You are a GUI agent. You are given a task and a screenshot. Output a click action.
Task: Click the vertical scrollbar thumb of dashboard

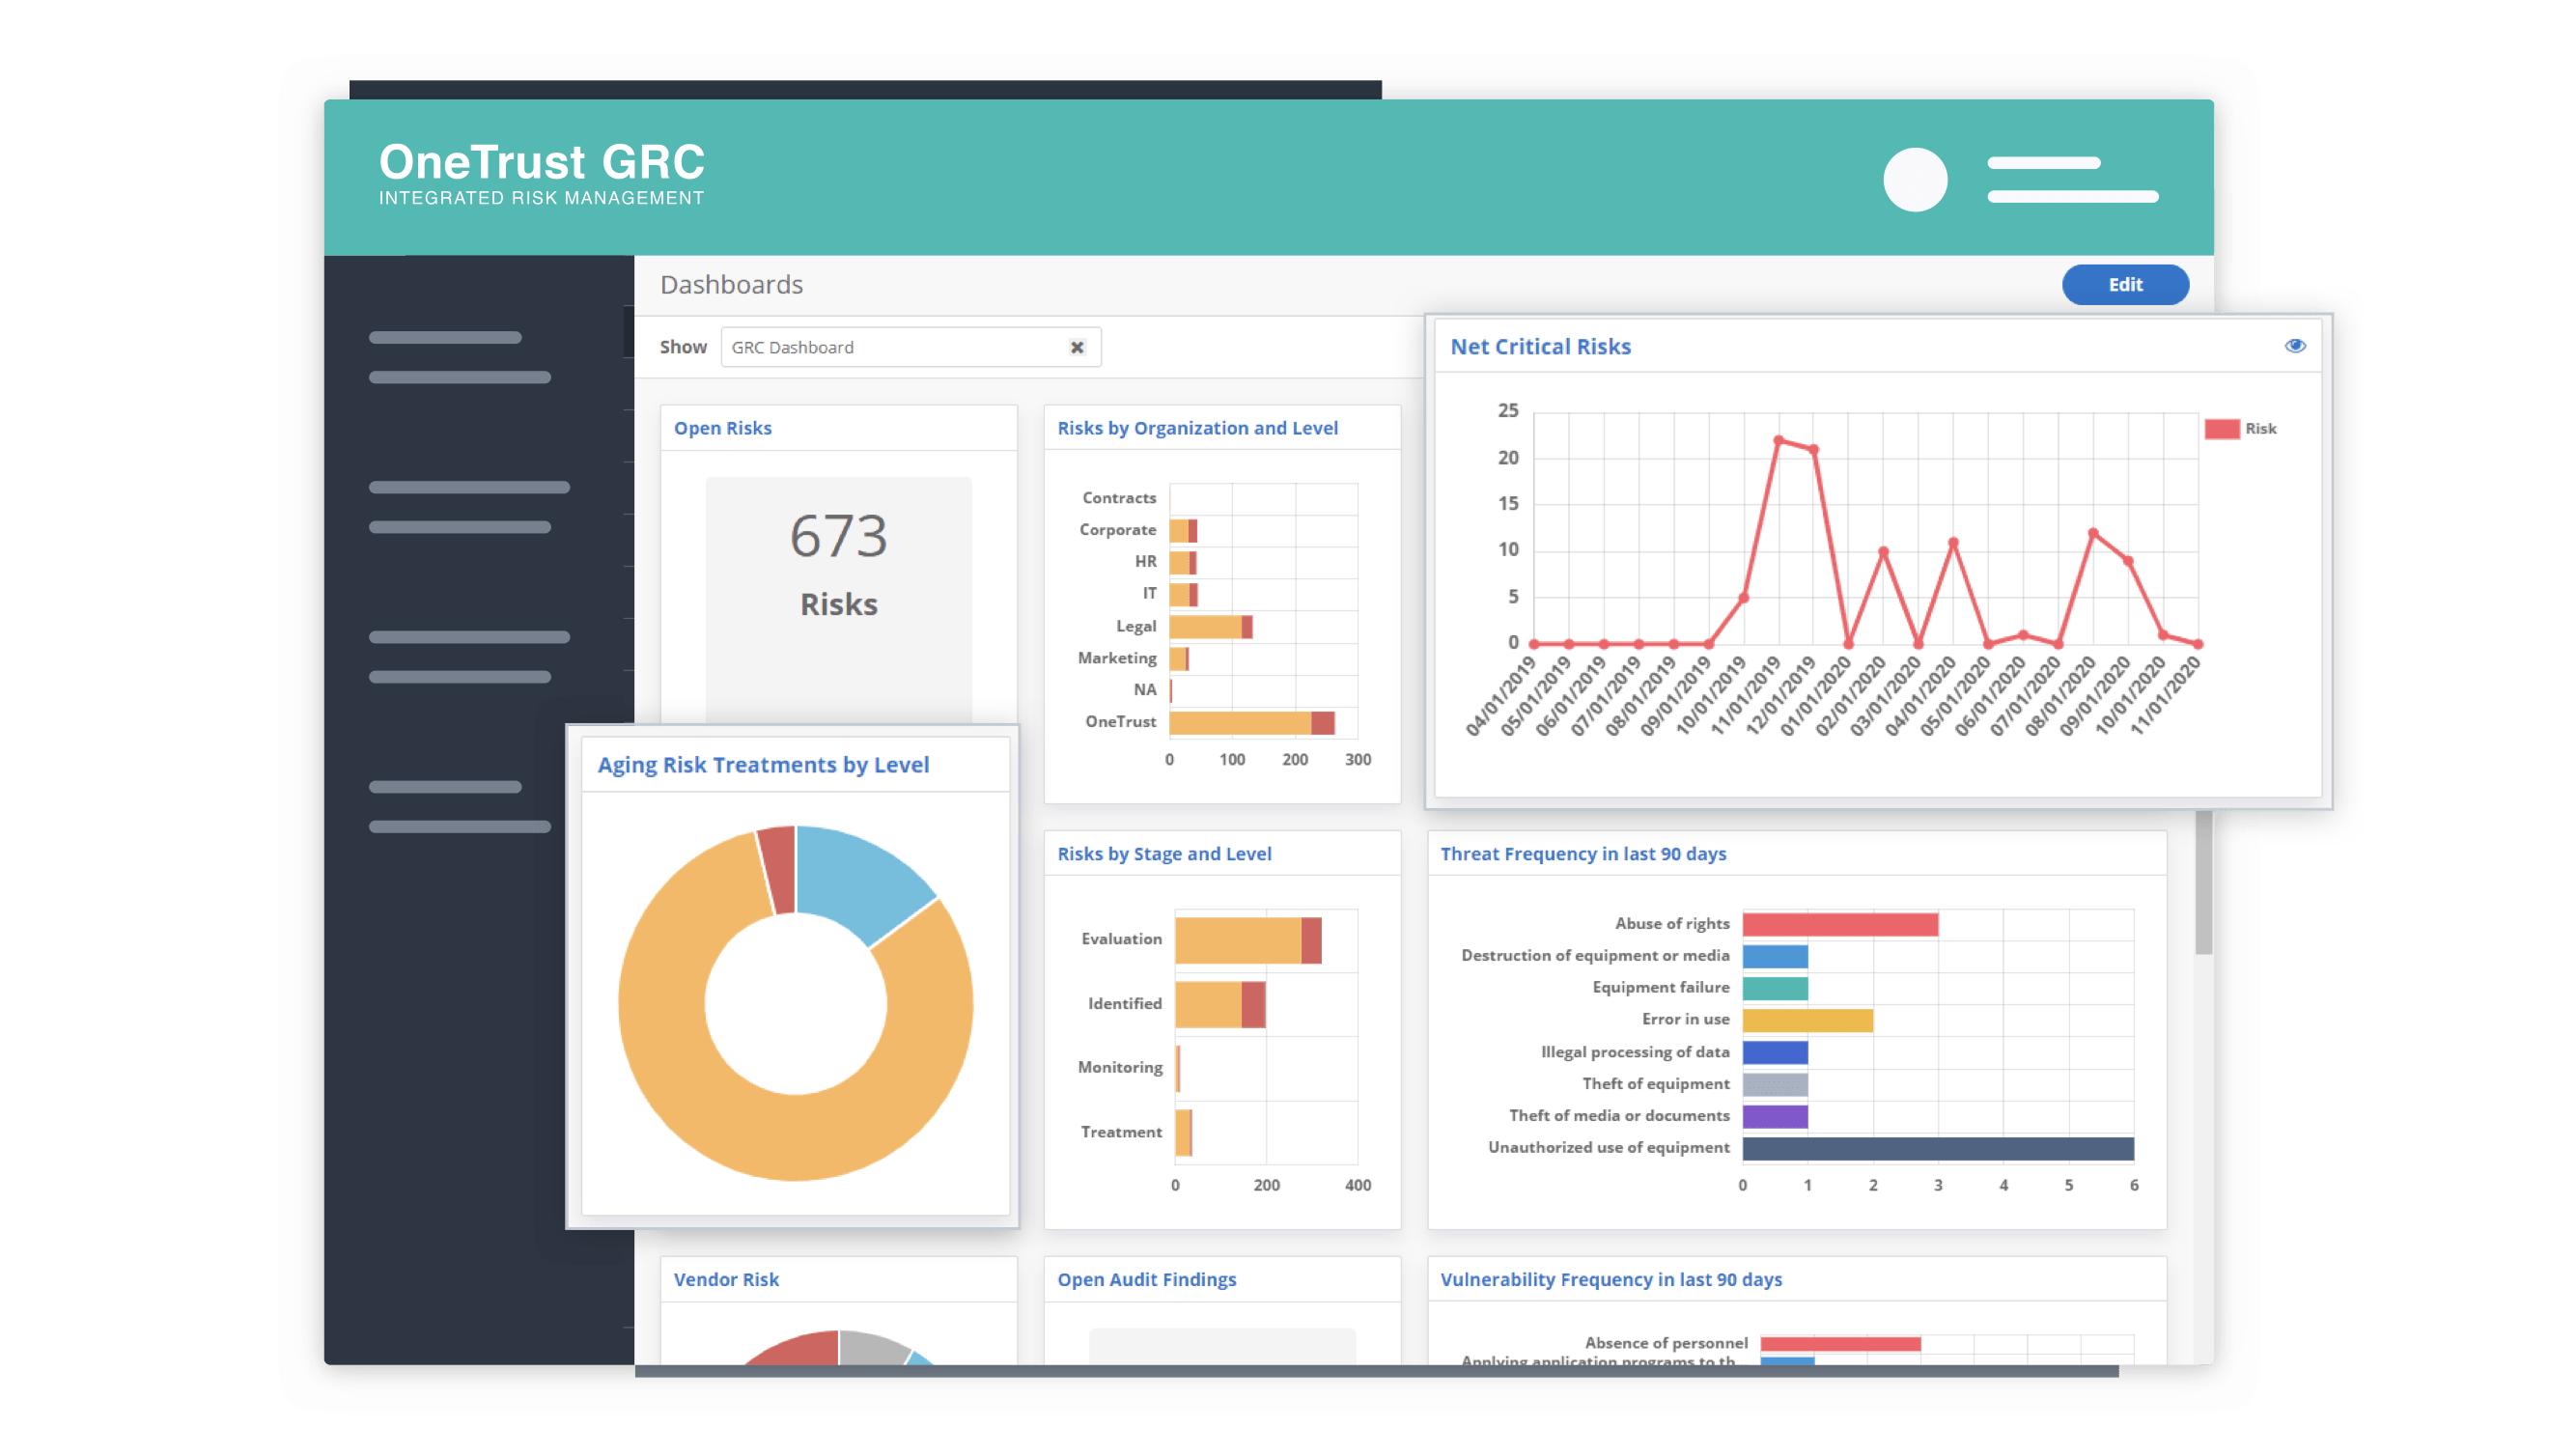point(2202,883)
